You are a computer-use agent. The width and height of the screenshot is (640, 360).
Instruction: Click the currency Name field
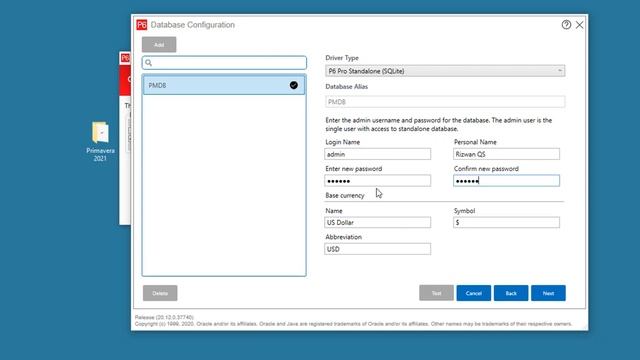[378, 222]
